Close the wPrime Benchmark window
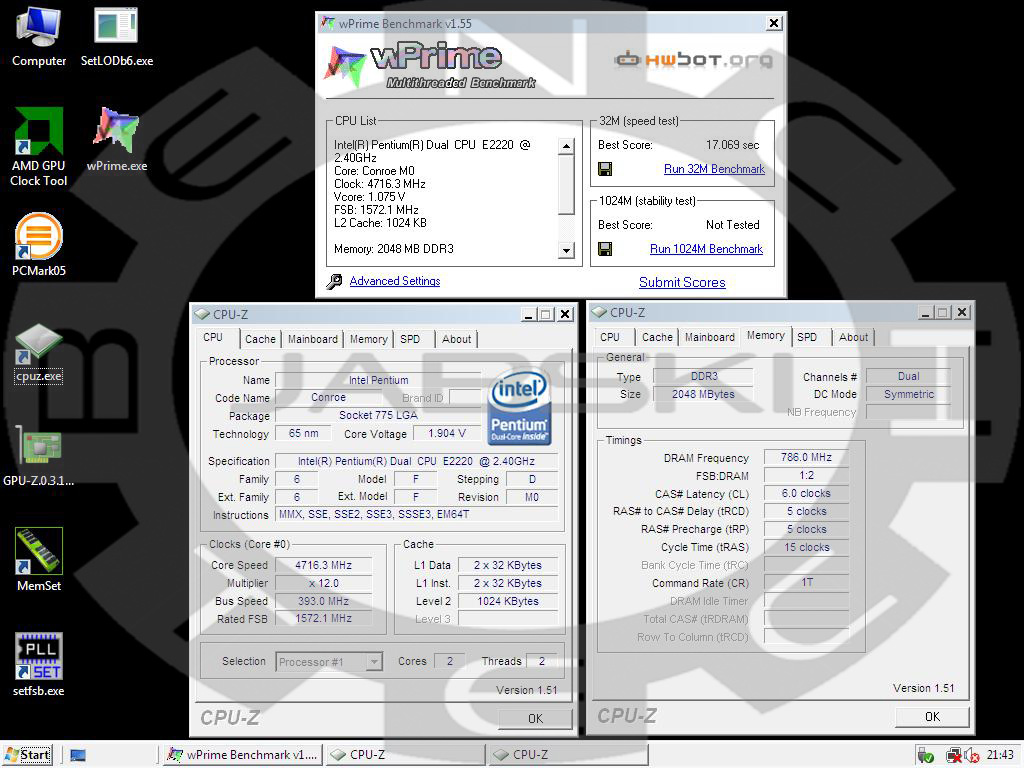1024x768 pixels. [x=774, y=24]
